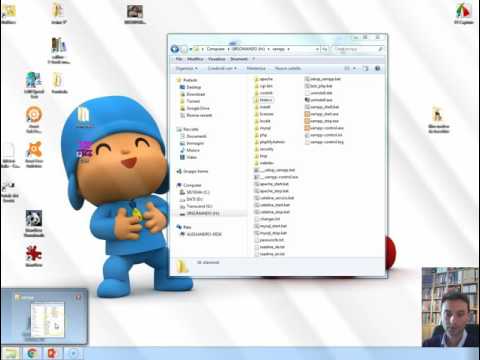This screenshot has height=360, width=480.
Task: Select xampp_shell.bat file
Action: 322,107
